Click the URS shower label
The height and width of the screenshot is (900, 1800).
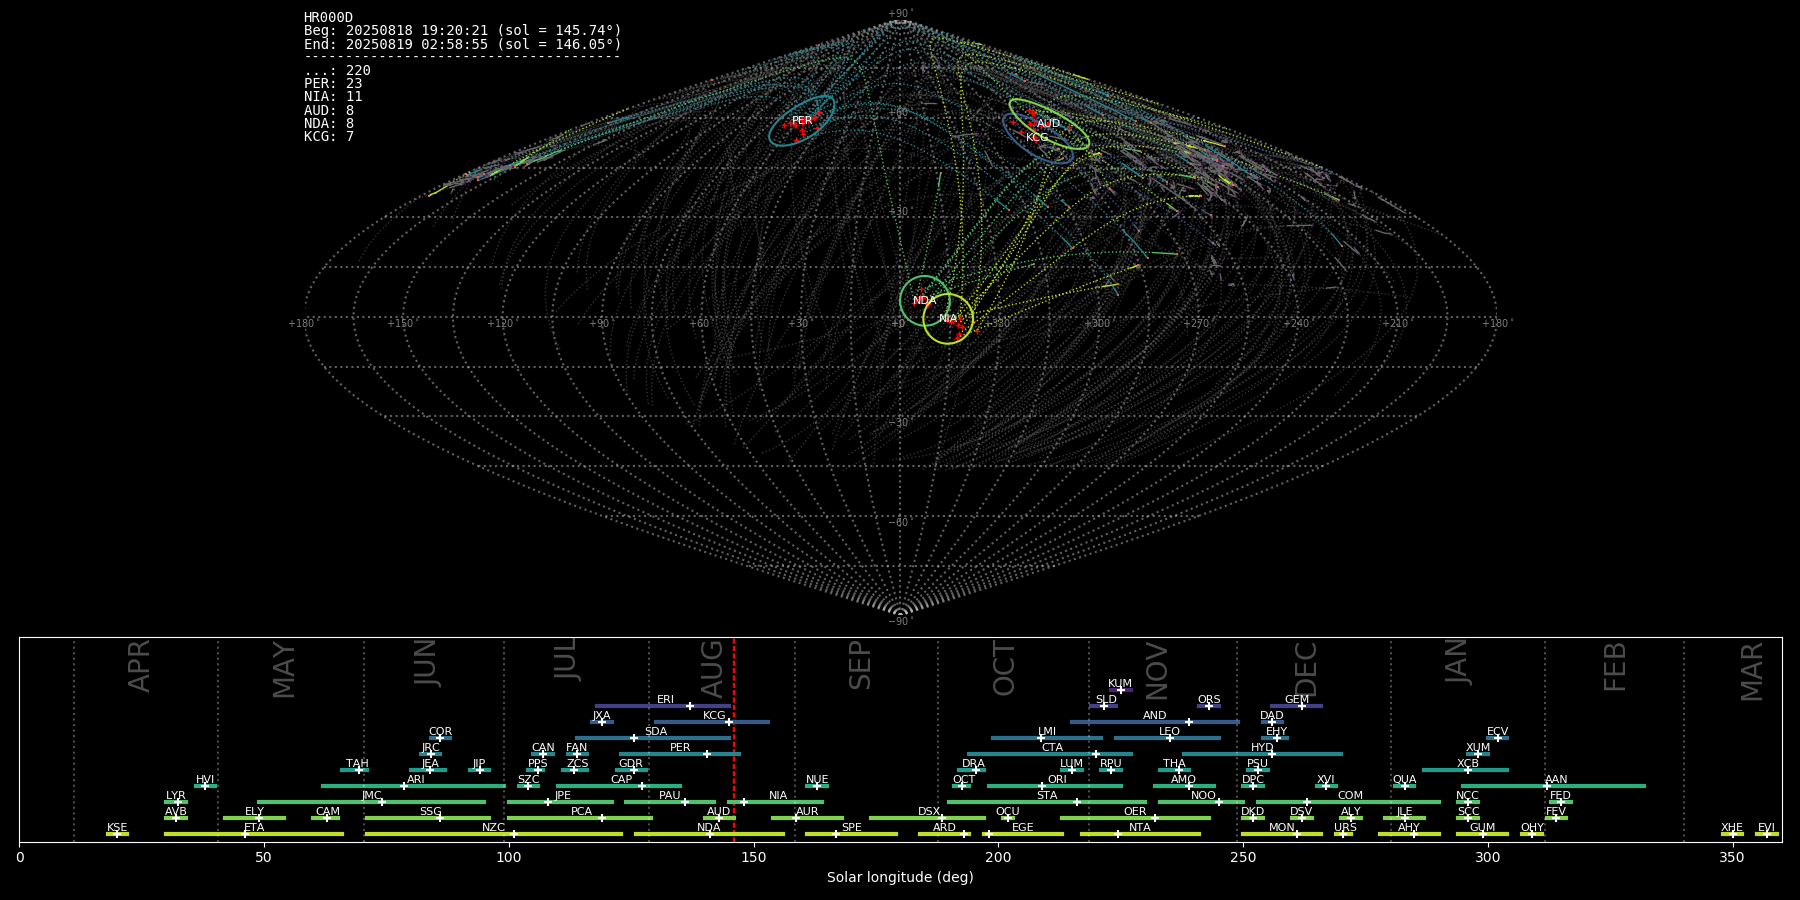point(1345,828)
